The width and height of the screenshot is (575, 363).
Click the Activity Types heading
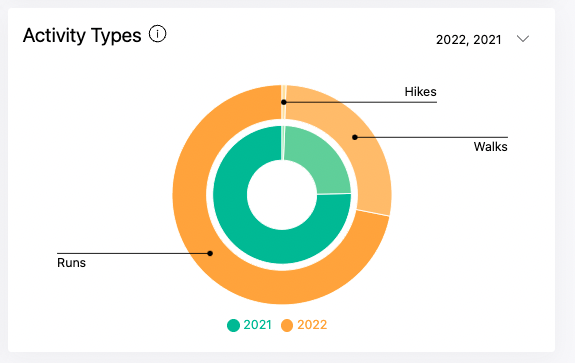point(82,36)
